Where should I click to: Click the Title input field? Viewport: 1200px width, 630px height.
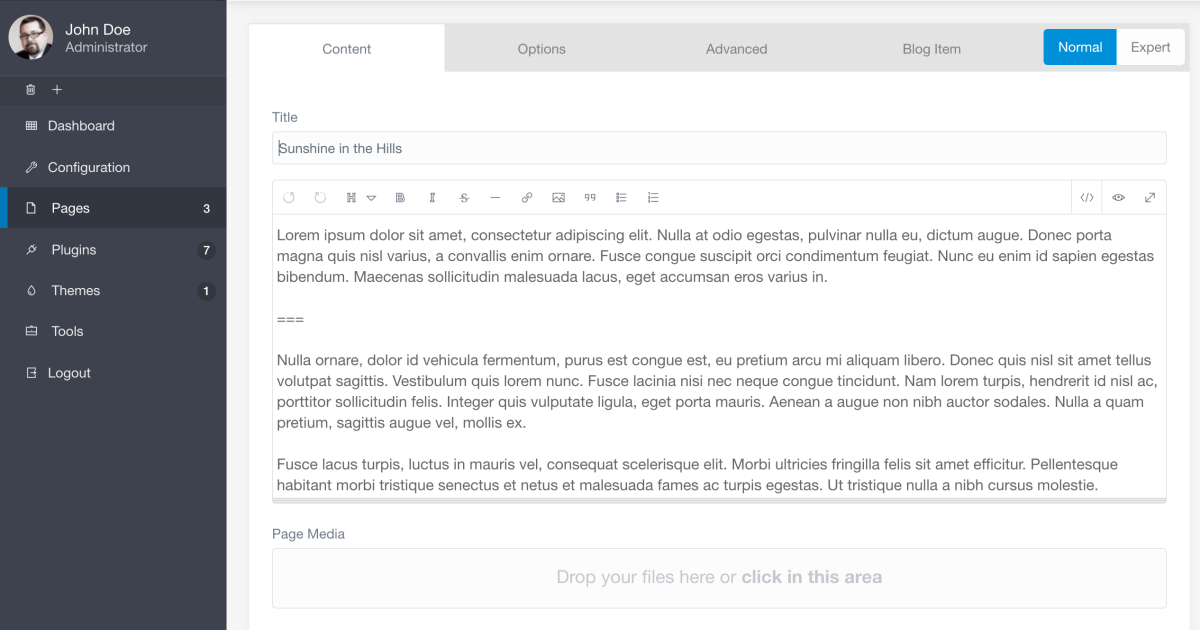[x=718, y=148]
